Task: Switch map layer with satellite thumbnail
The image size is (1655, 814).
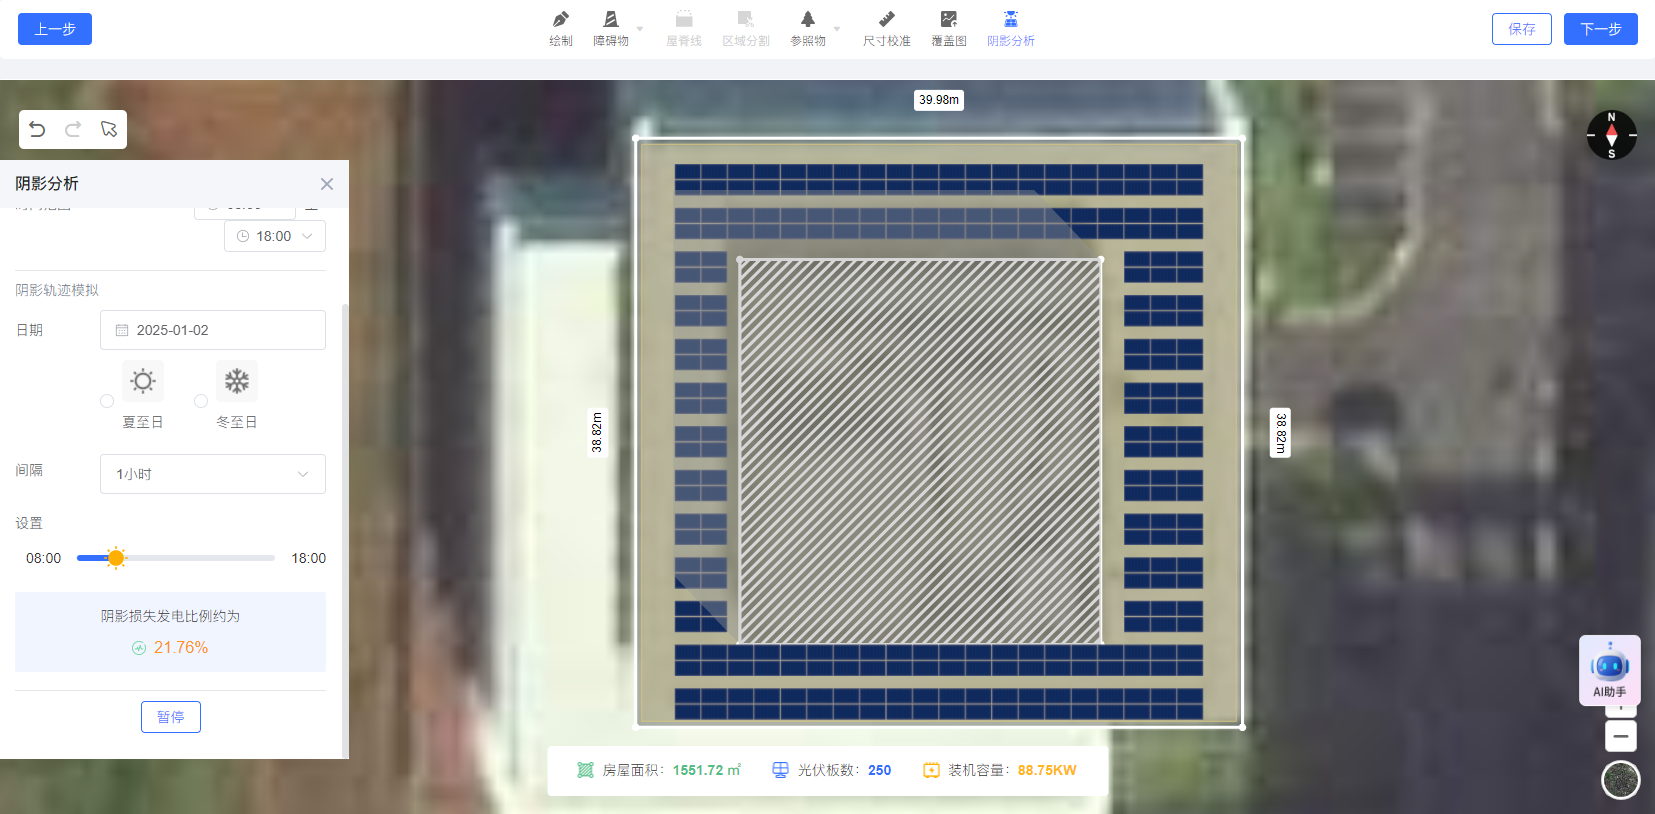Action: pyautogui.click(x=1621, y=780)
